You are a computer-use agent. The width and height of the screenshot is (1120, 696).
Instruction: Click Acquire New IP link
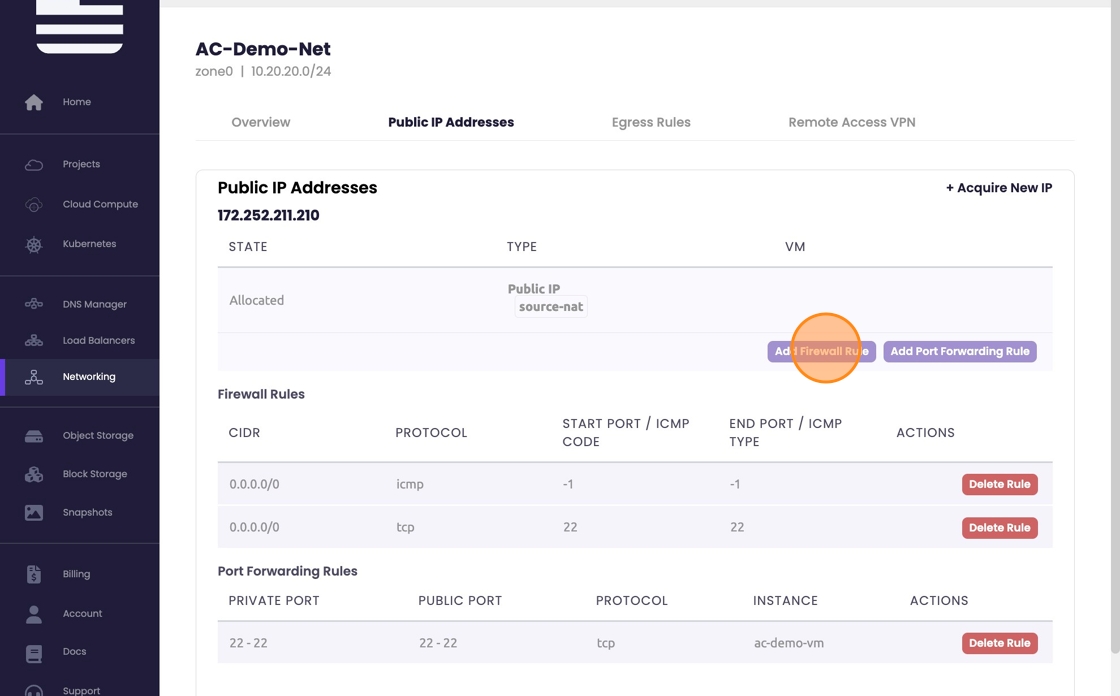tap(998, 188)
